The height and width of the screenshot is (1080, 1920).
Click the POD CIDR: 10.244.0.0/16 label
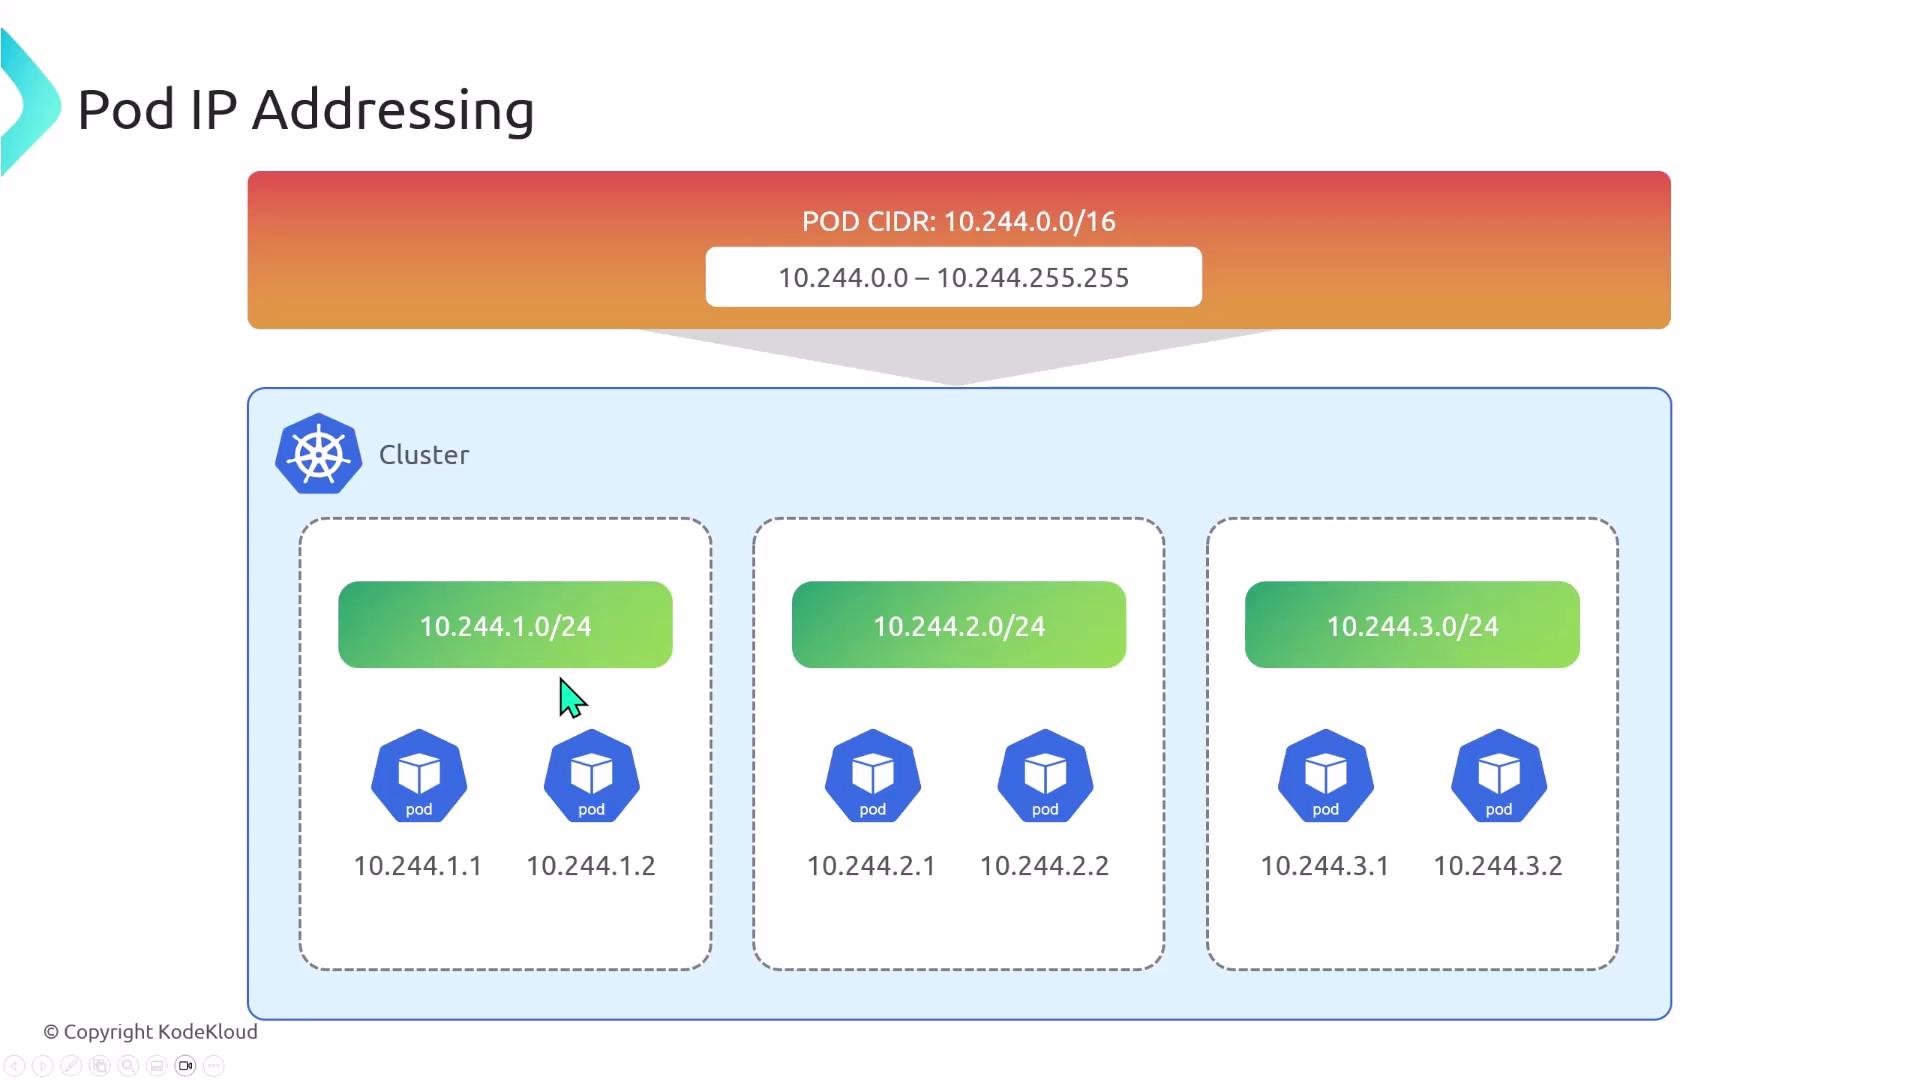(959, 221)
